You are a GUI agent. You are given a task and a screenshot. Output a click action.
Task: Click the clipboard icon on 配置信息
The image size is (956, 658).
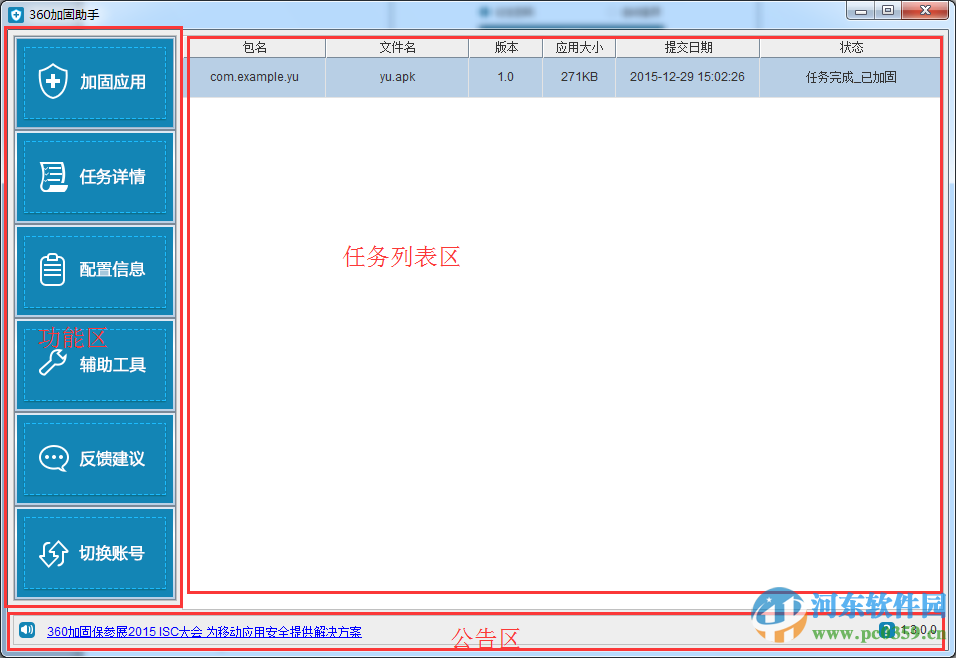(52, 270)
